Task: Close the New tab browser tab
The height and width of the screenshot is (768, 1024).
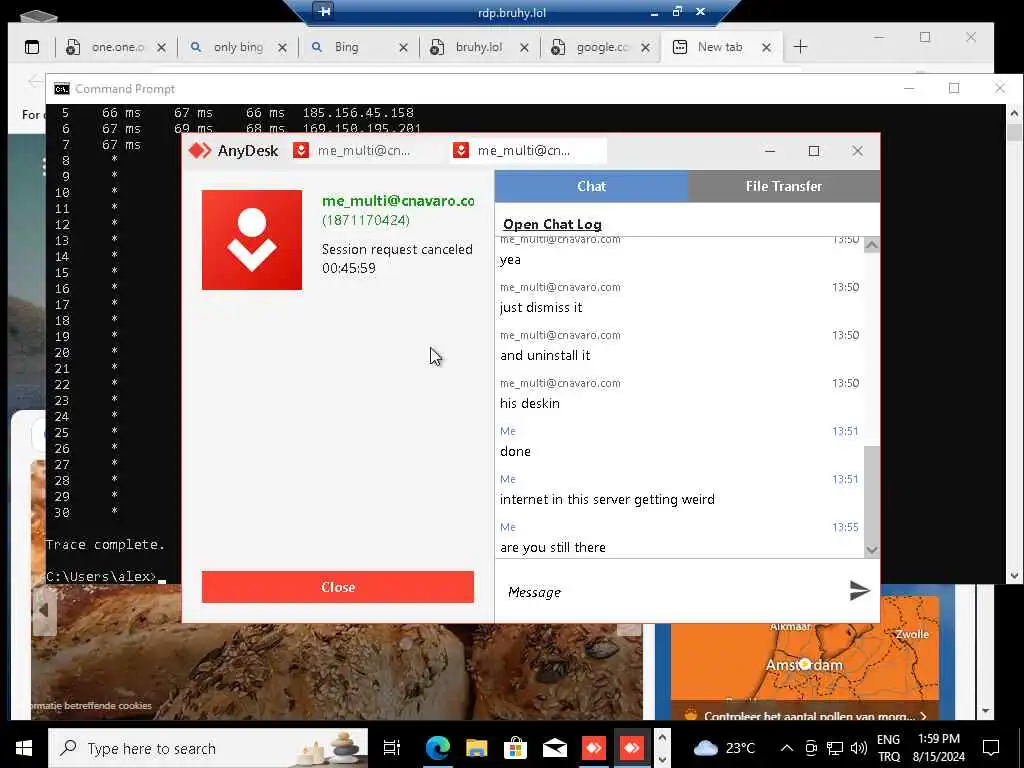Action: click(x=767, y=48)
